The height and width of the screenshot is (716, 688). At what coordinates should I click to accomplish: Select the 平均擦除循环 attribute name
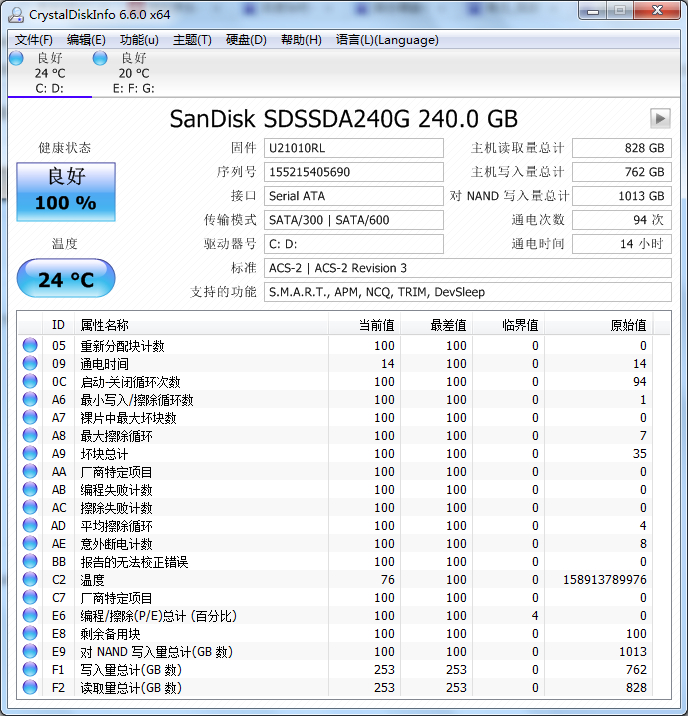click(116, 526)
